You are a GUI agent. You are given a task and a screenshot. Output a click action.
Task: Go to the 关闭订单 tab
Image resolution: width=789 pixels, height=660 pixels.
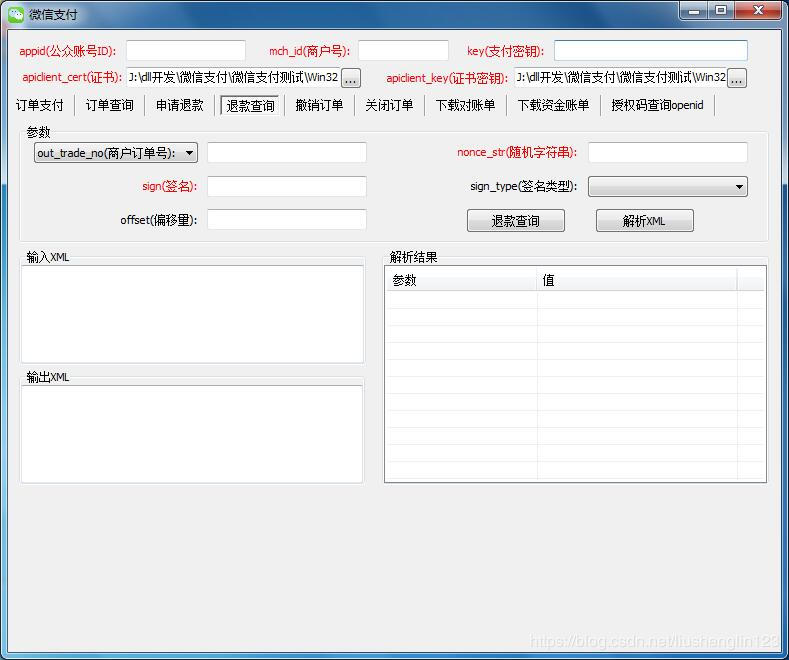coord(389,105)
